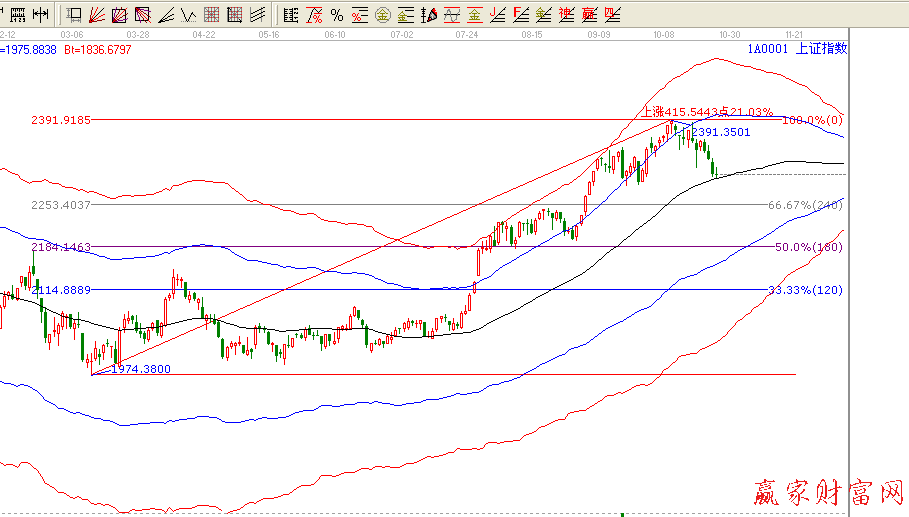Choose the zigzag wave line tool
Viewport: 909px width, 517px height.
click(x=188, y=15)
